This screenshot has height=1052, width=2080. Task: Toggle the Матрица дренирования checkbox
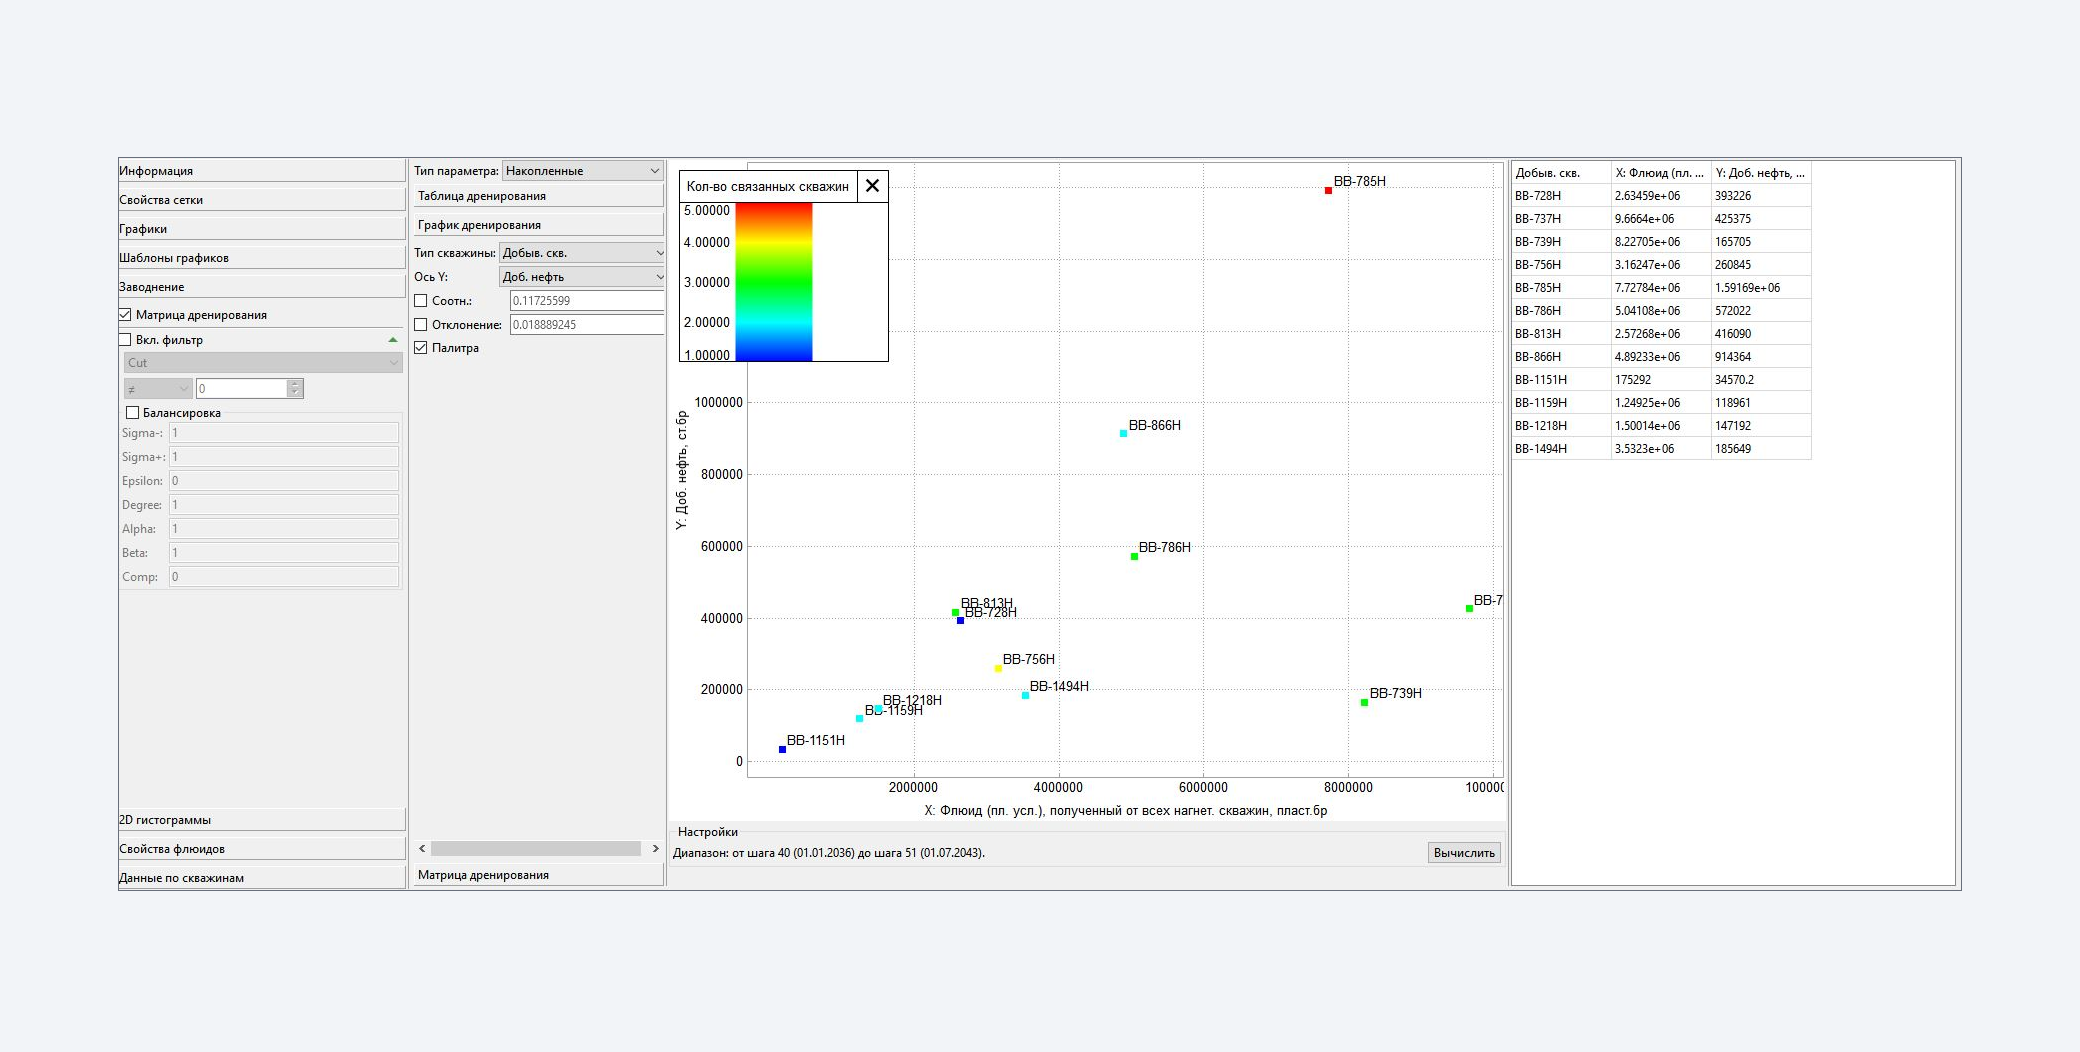125,315
